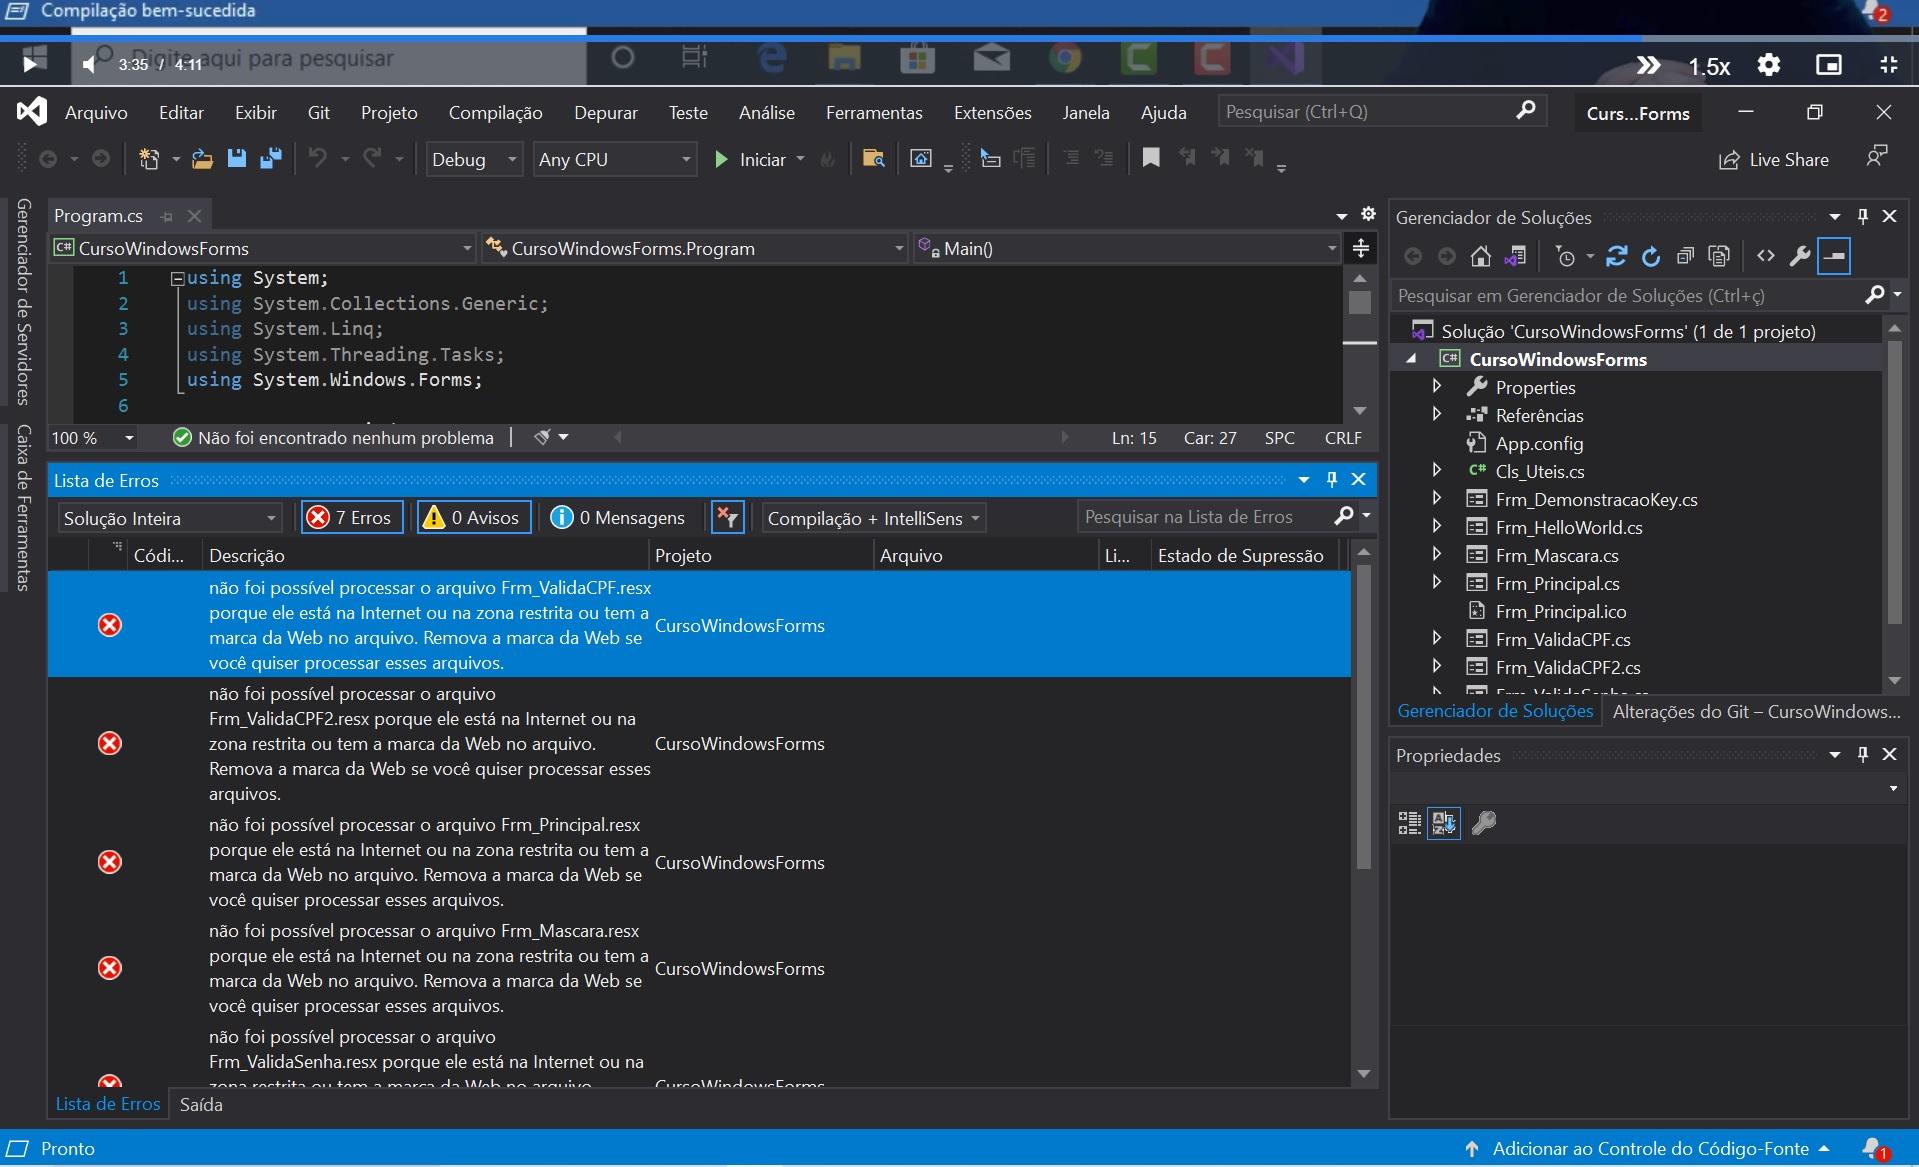1919x1167 pixels.
Task: Click Categorized icon in Propriedades panel
Action: click(1409, 823)
